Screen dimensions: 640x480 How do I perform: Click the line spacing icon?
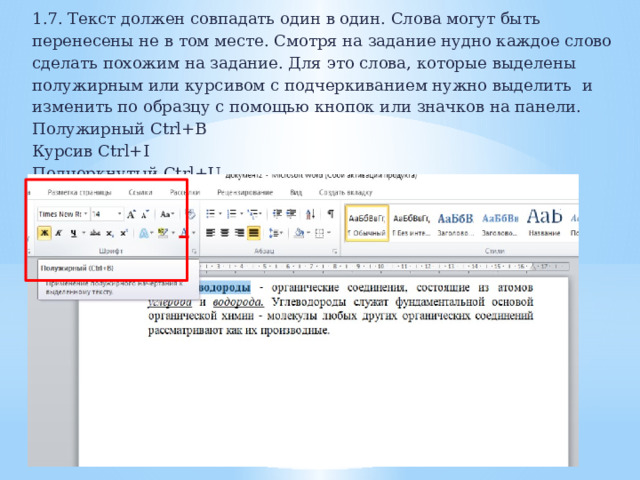[x=274, y=233]
